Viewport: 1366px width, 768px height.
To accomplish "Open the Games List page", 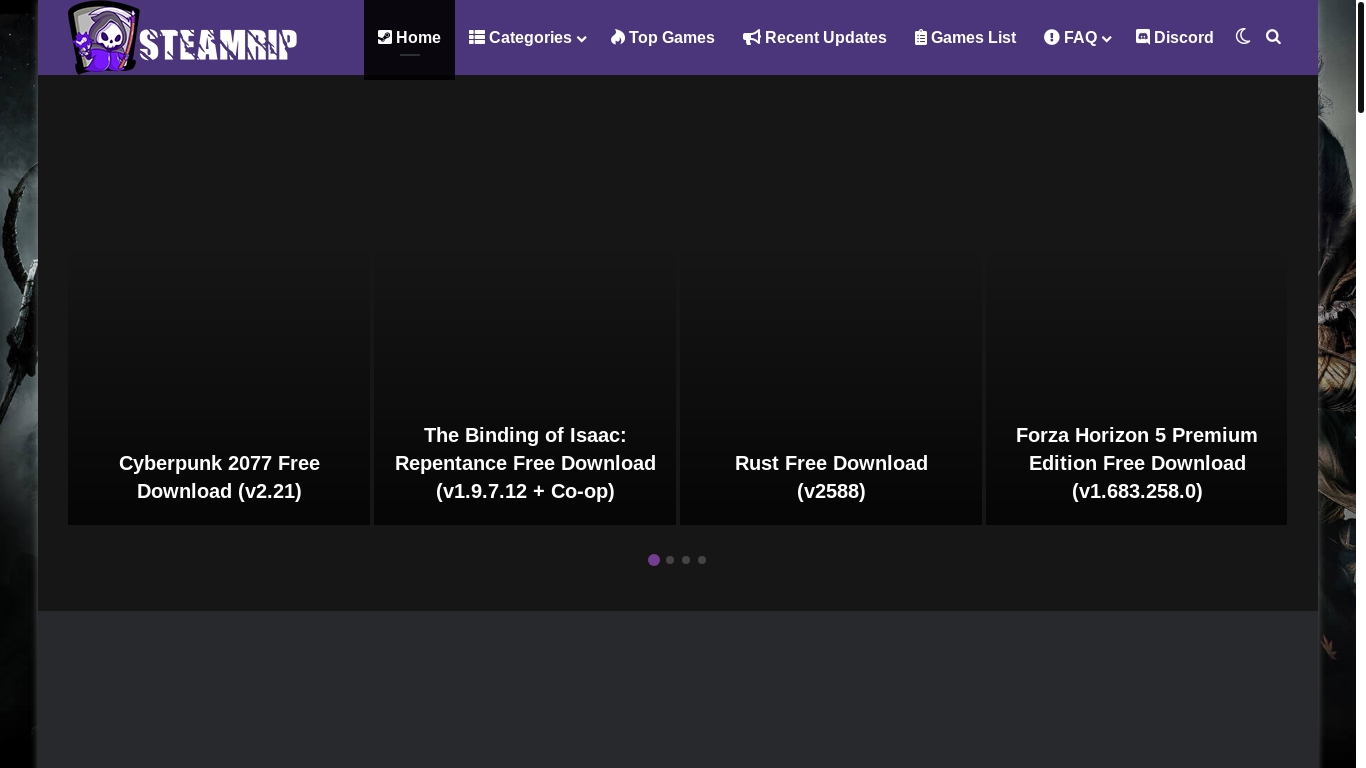I will tap(965, 38).
